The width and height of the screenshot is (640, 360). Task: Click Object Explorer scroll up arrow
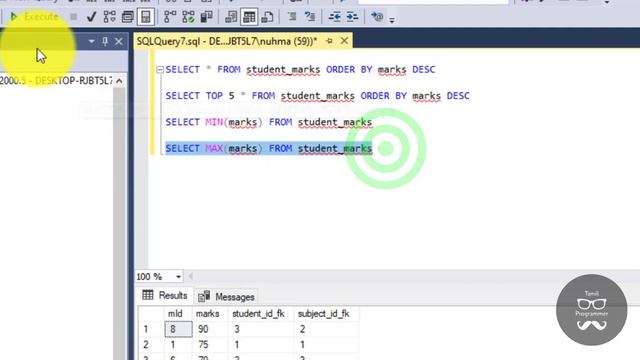pyautogui.click(x=119, y=81)
